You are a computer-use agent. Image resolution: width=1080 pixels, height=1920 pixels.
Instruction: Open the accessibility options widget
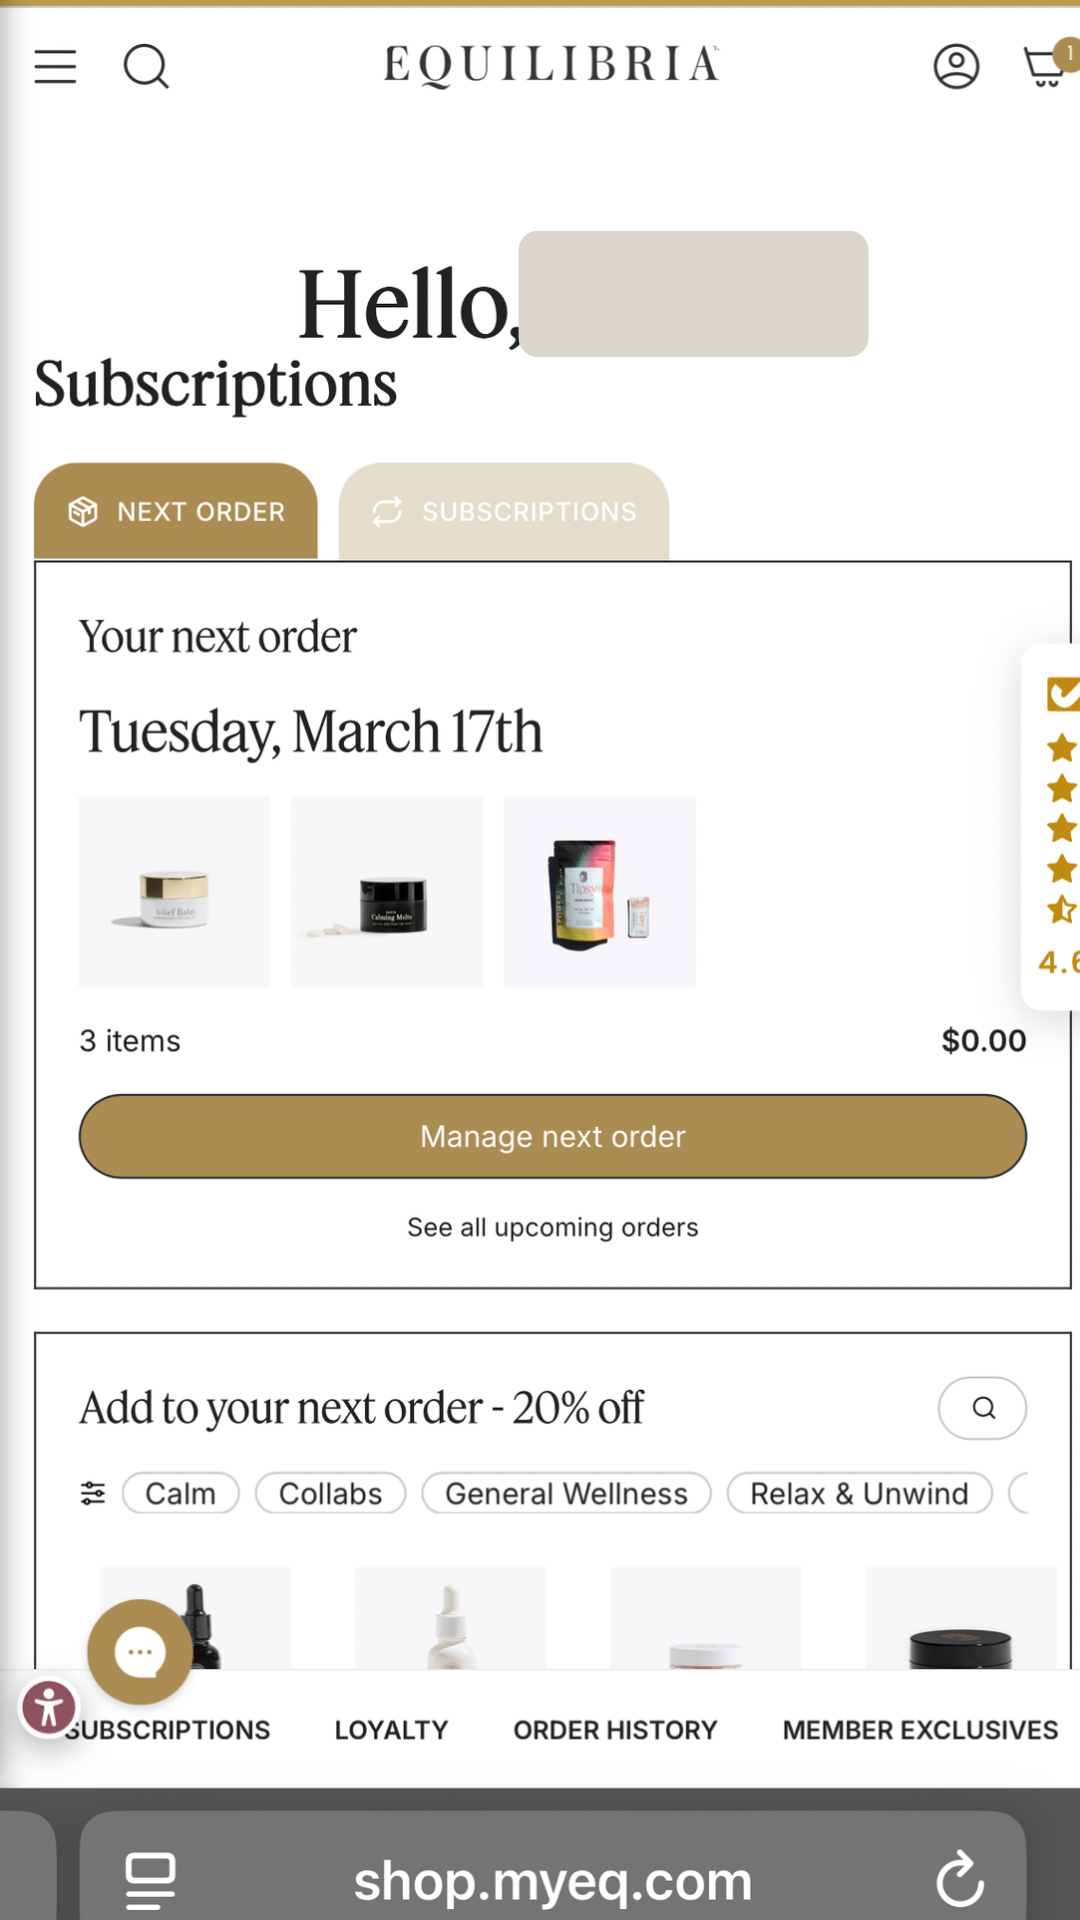tap(49, 1707)
